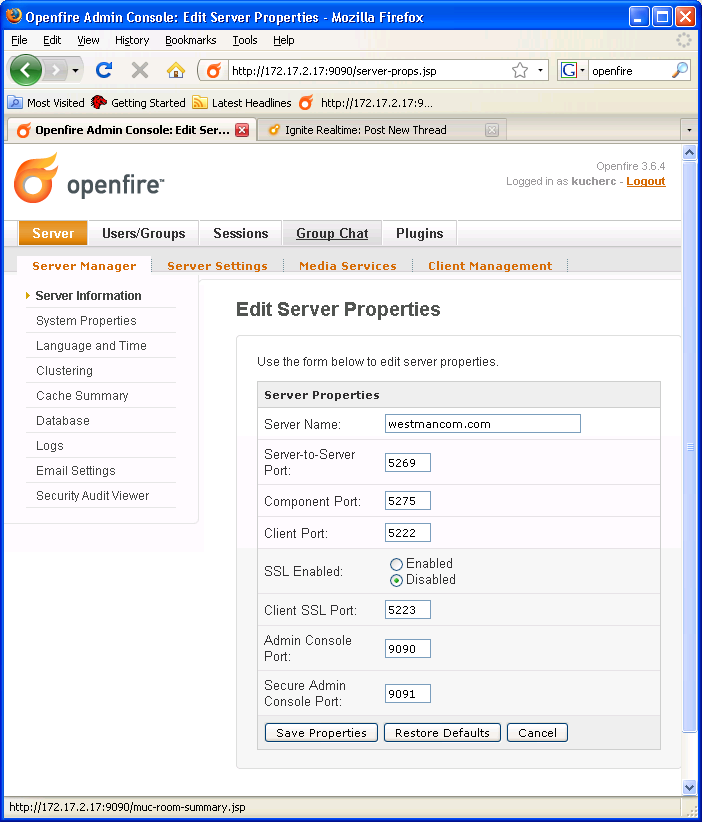The height and width of the screenshot is (822, 702).
Task: Click the Secure Admin Console Port field
Action: (407, 694)
